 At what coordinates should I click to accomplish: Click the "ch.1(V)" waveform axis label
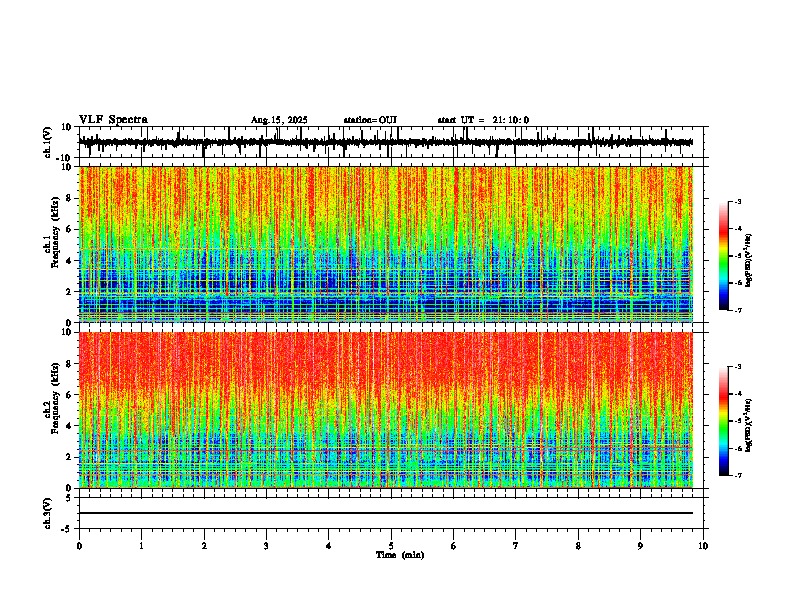click(47, 142)
